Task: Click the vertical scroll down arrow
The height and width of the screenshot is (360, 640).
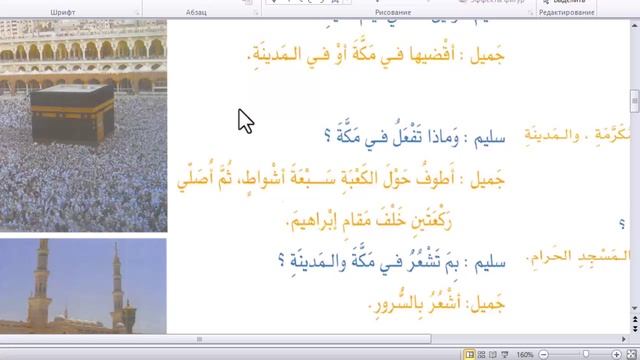Action: click(635, 309)
